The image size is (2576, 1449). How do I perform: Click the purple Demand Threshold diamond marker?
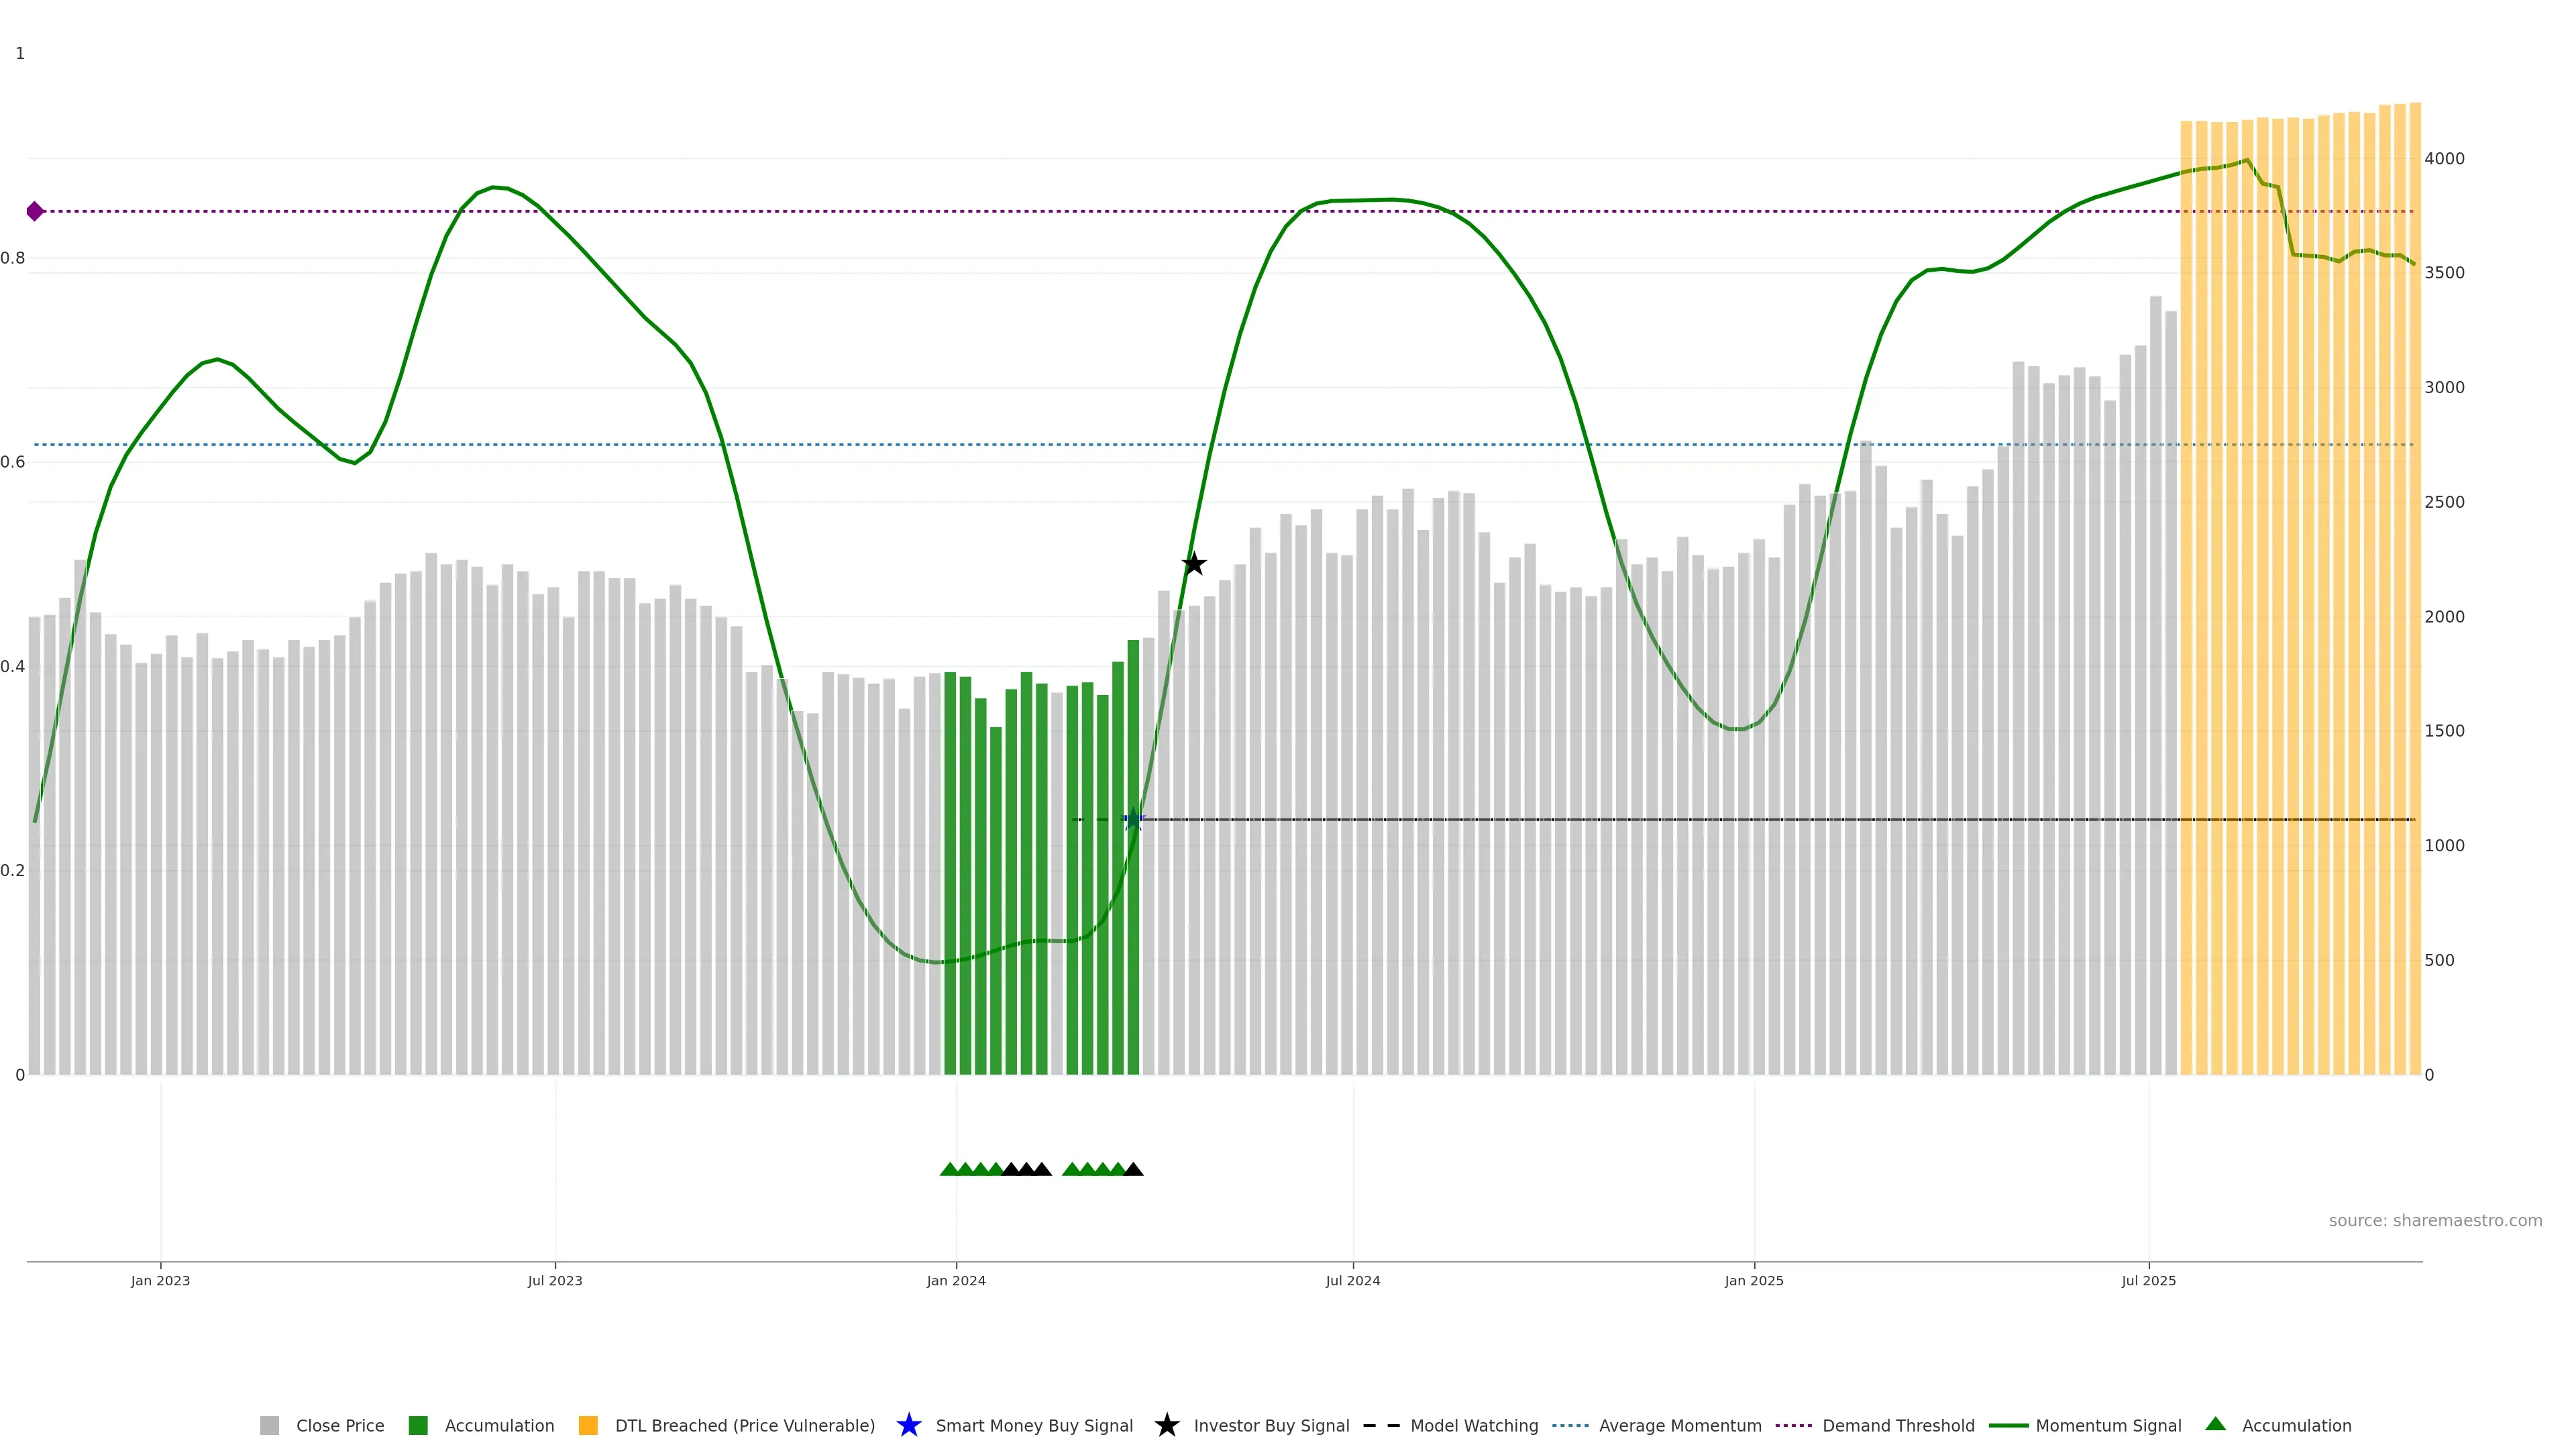point(35,211)
